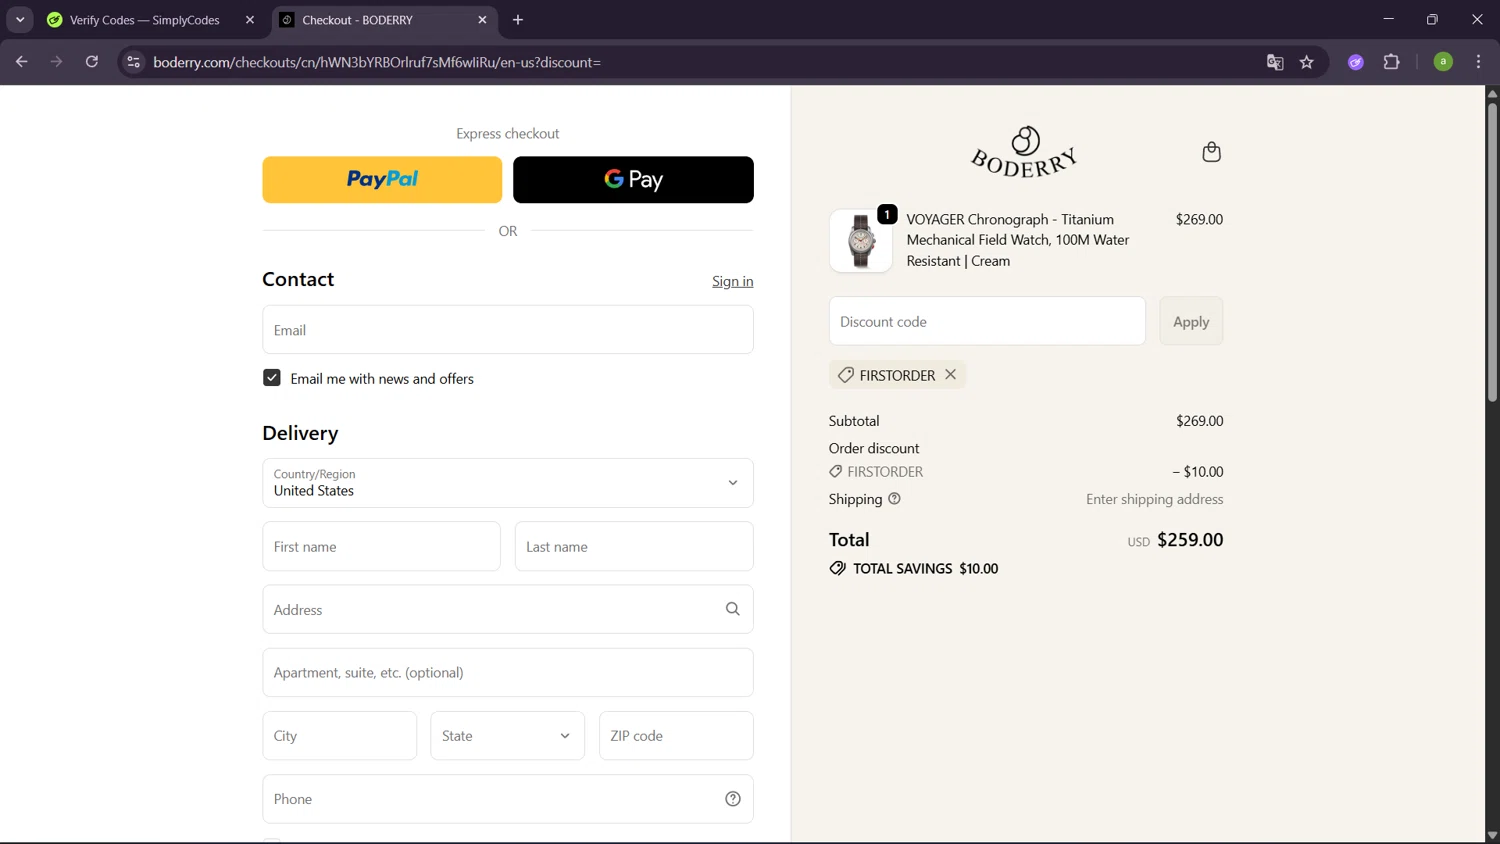Pay with Google Pay button
Viewport: 1500px width, 844px height.
(x=633, y=180)
